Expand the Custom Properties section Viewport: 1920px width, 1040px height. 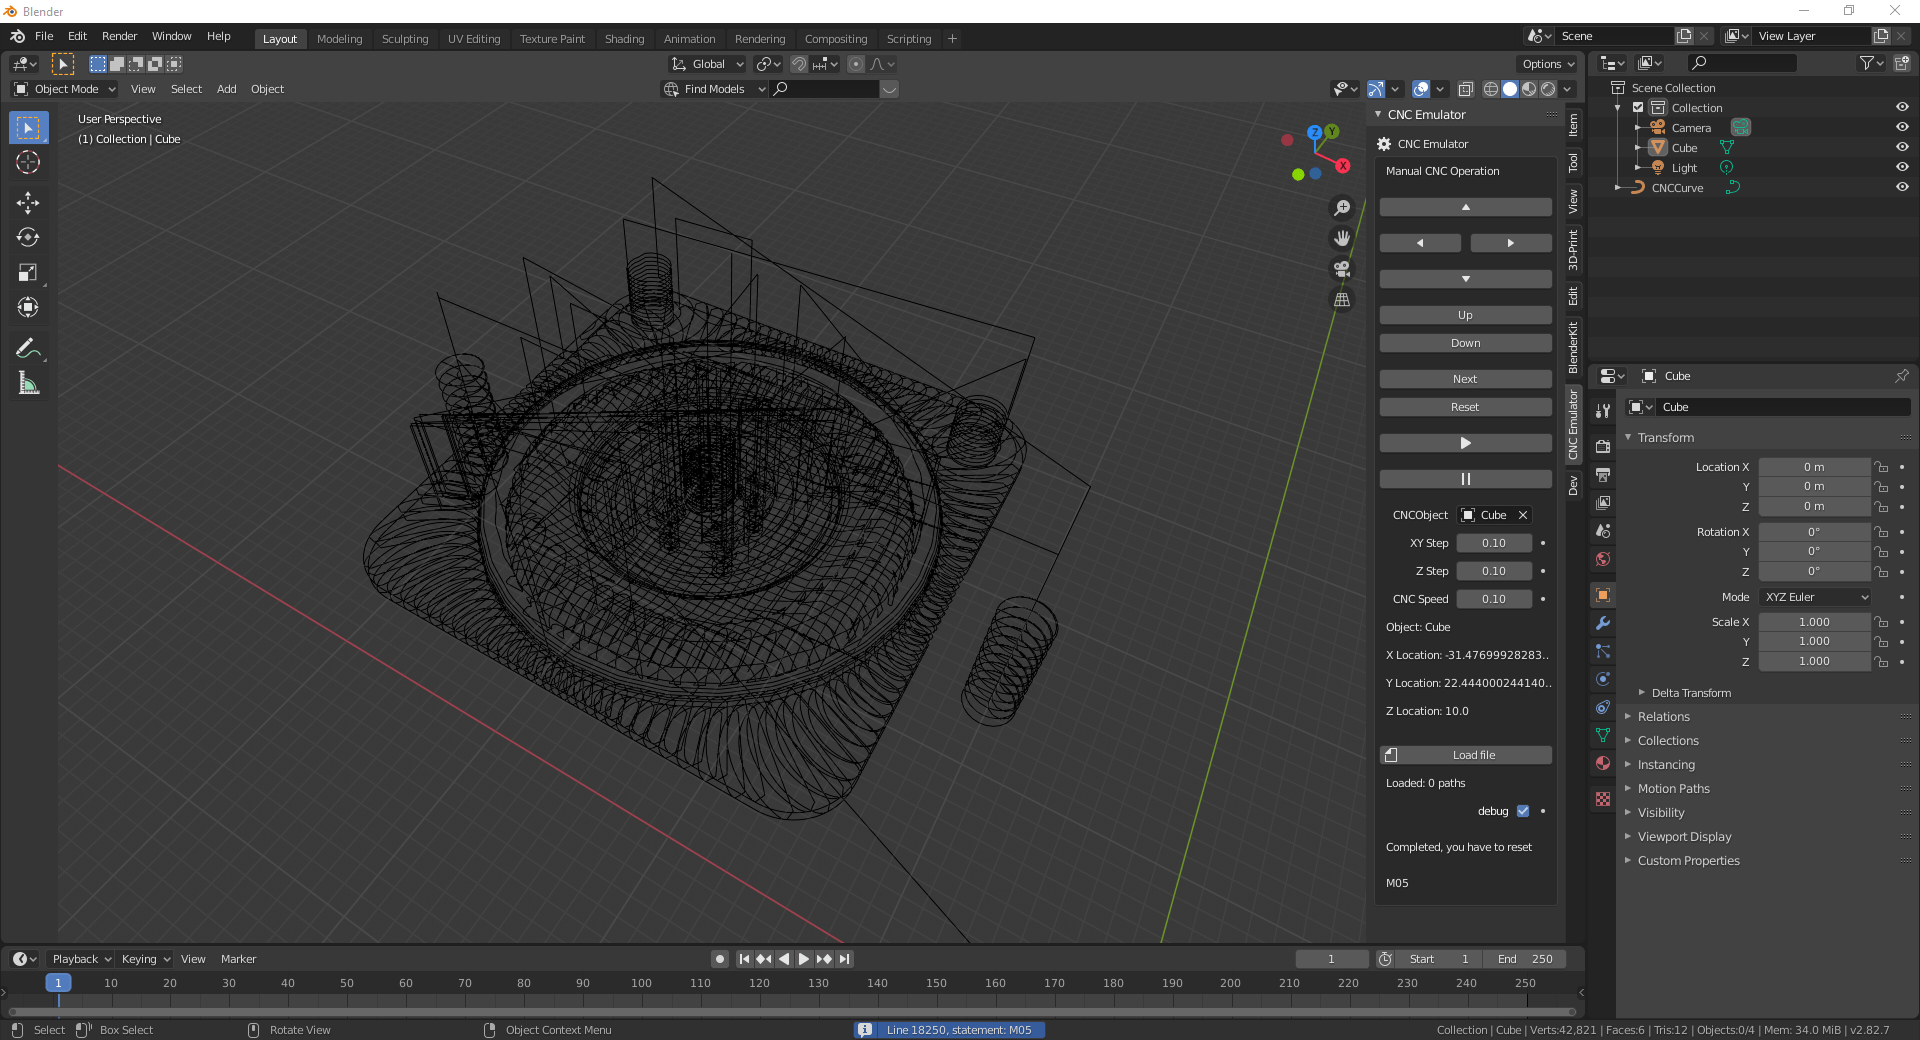point(1688,860)
